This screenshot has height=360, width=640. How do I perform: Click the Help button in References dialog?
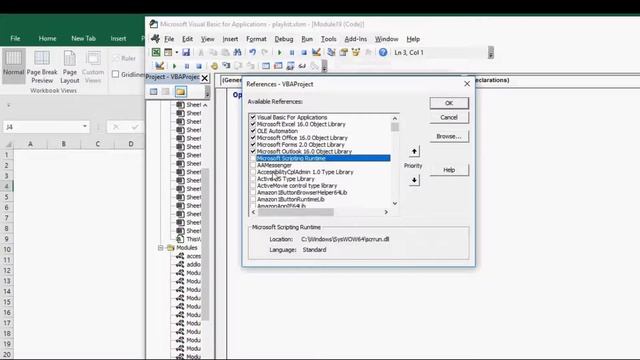pos(449,170)
